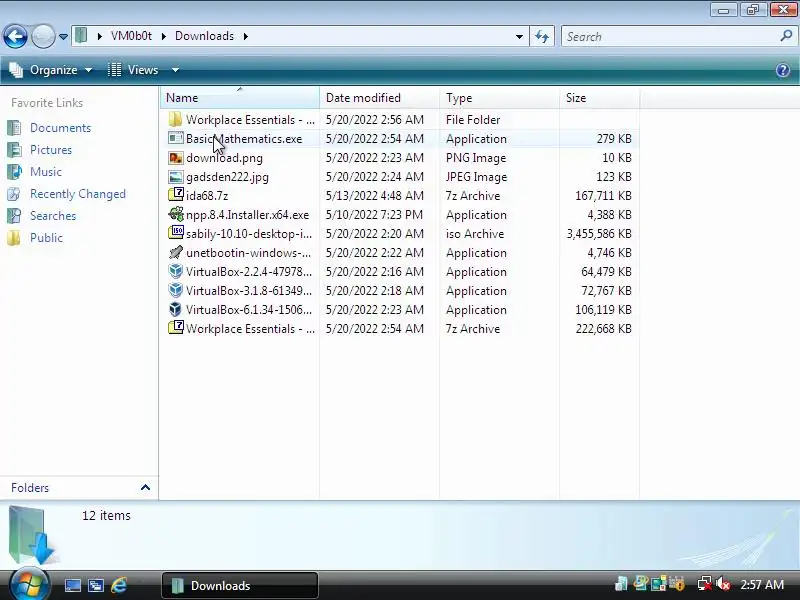
Task: Select the Workplace Essentials folder icon
Action: point(175,119)
